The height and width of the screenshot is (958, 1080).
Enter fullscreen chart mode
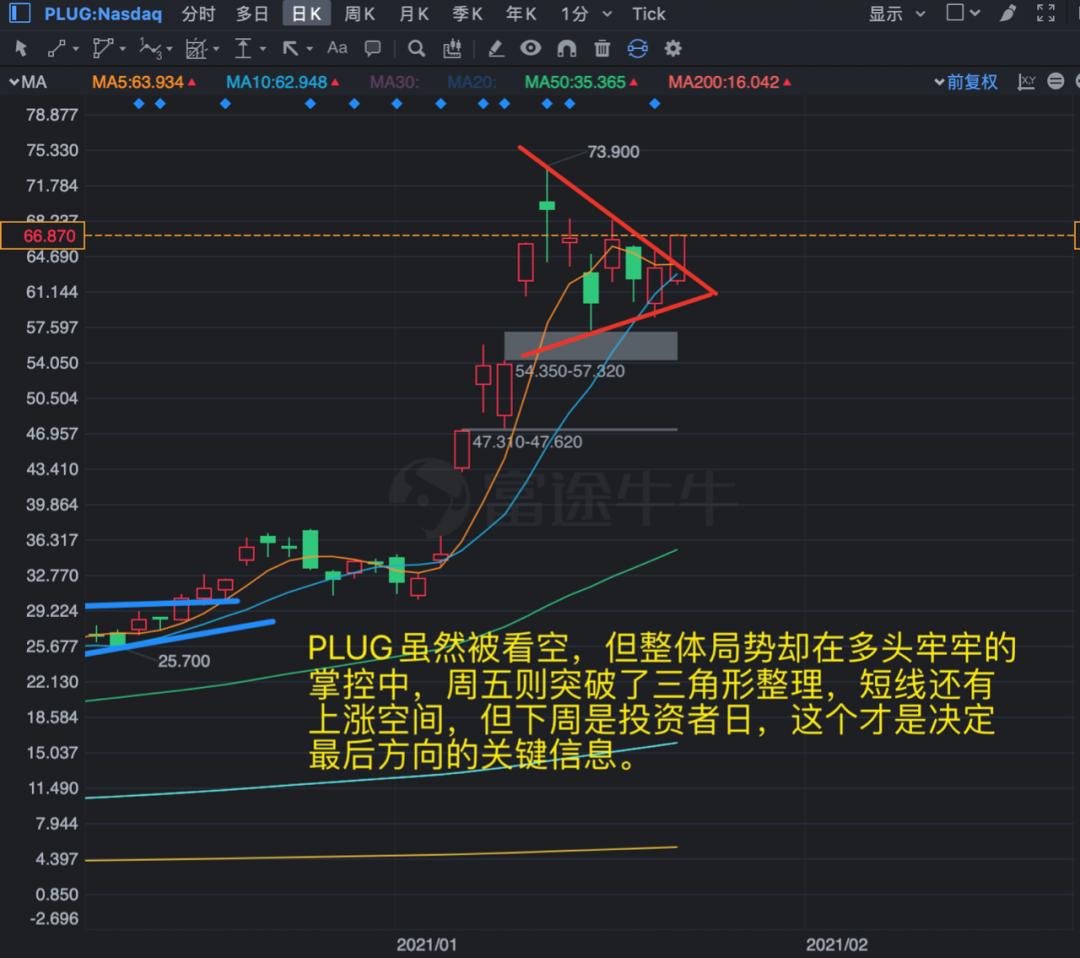1046,13
